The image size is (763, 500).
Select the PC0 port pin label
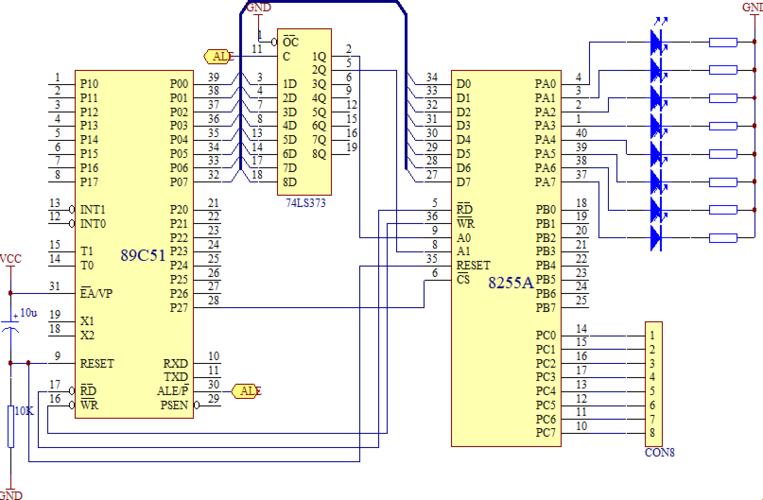(x=545, y=336)
